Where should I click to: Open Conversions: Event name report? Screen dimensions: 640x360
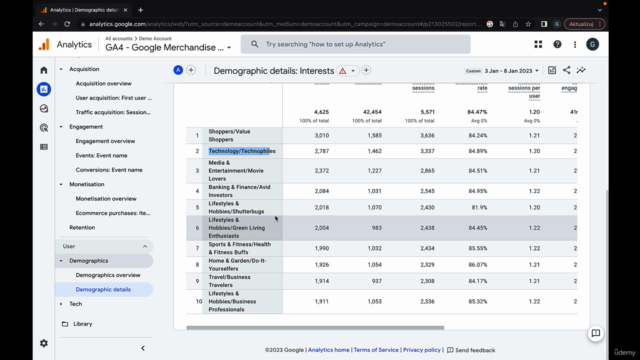point(109,170)
